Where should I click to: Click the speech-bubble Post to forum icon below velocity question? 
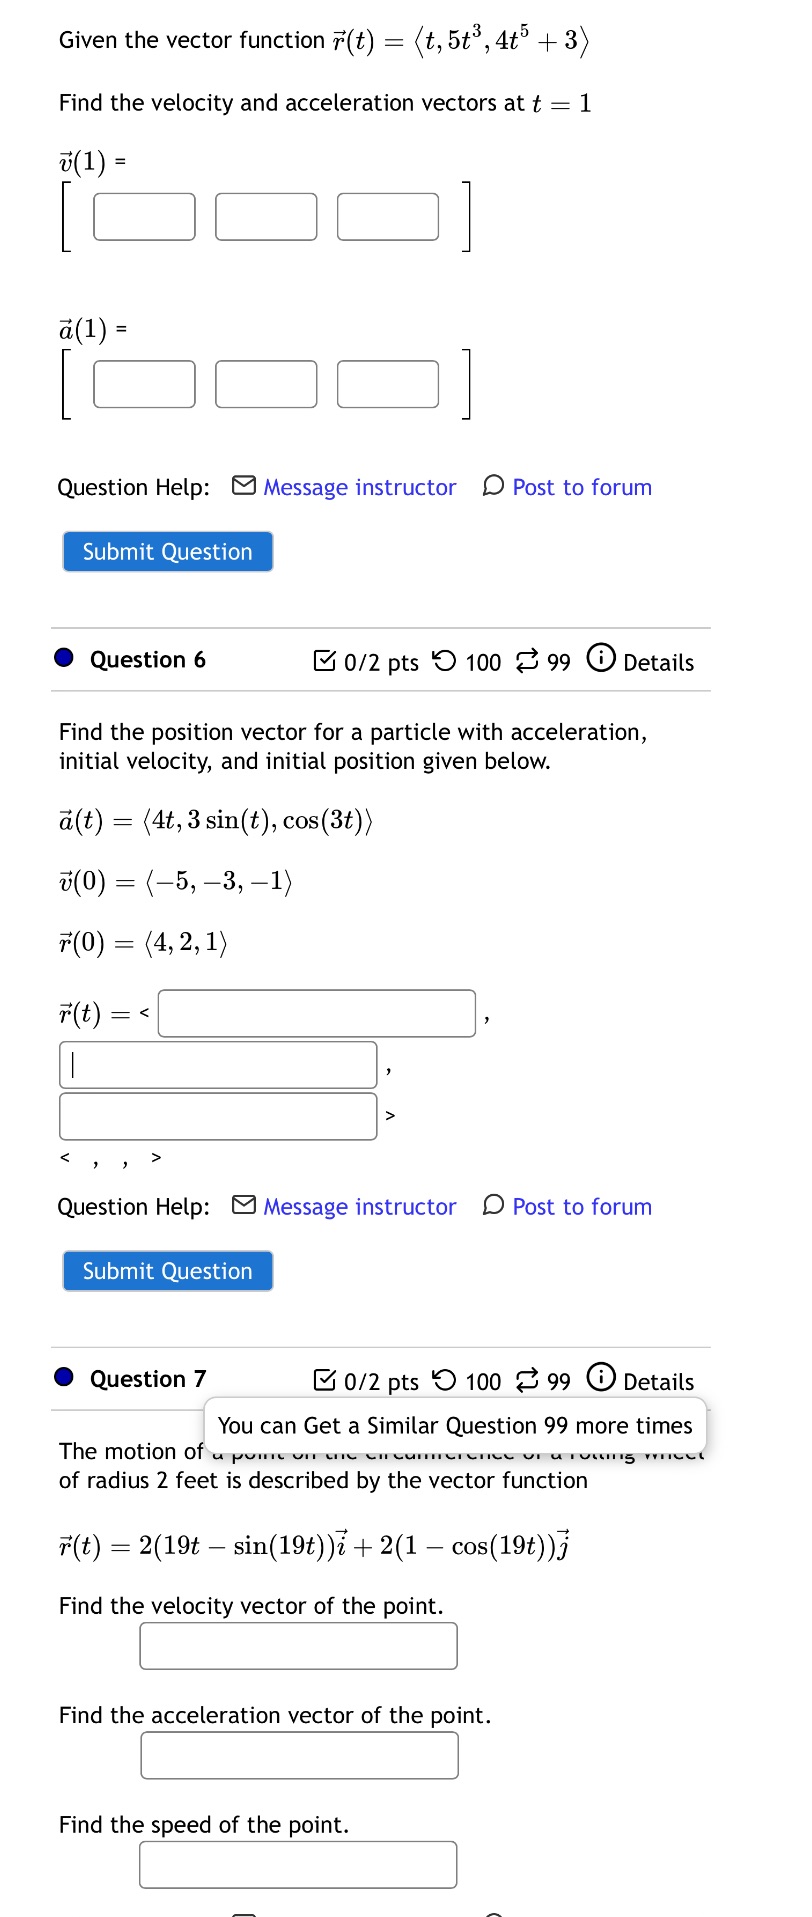point(493,487)
